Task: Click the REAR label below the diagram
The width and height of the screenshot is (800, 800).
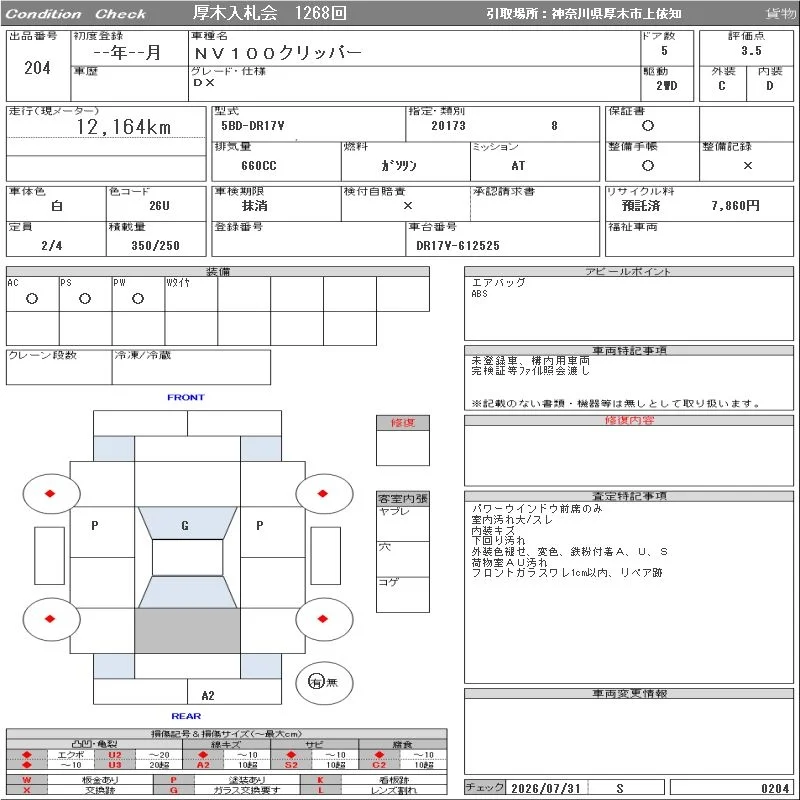Action: tap(186, 716)
